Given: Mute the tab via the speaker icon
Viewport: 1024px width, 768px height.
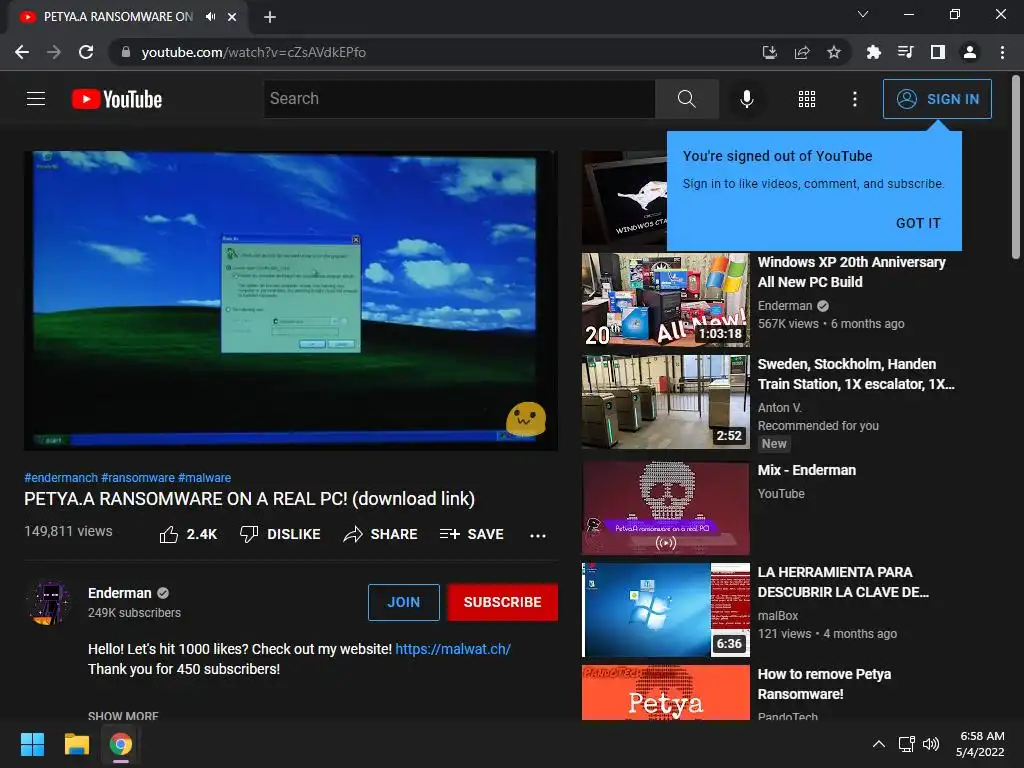Looking at the screenshot, I should coord(210,17).
